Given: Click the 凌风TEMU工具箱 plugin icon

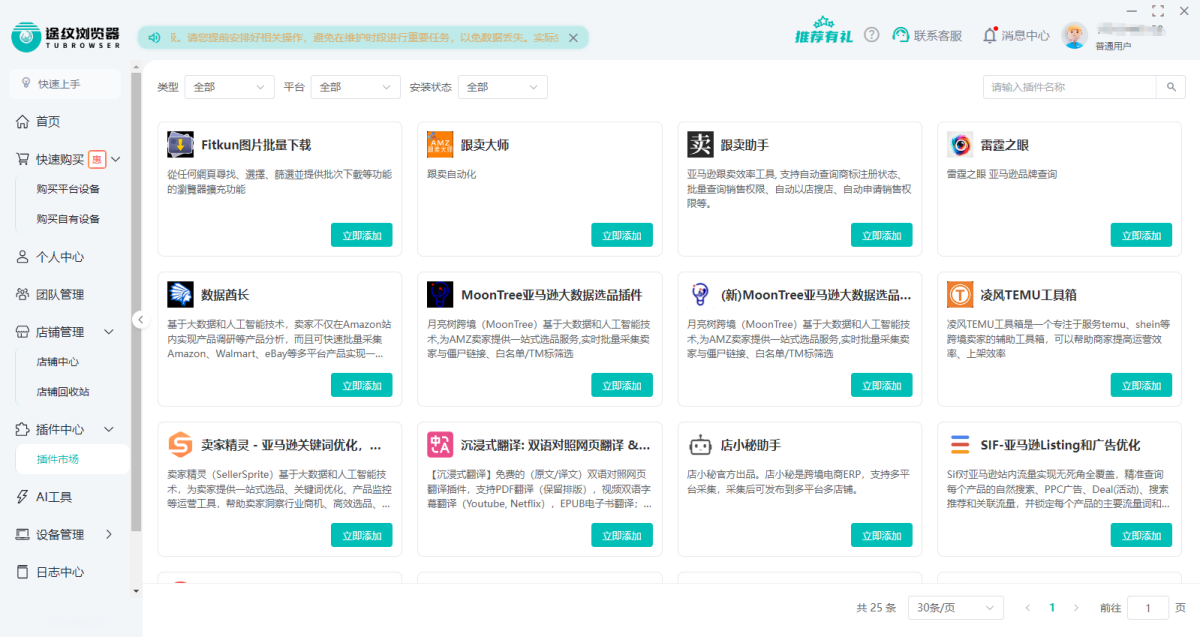Looking at the screenshot, I should [960, 295].
